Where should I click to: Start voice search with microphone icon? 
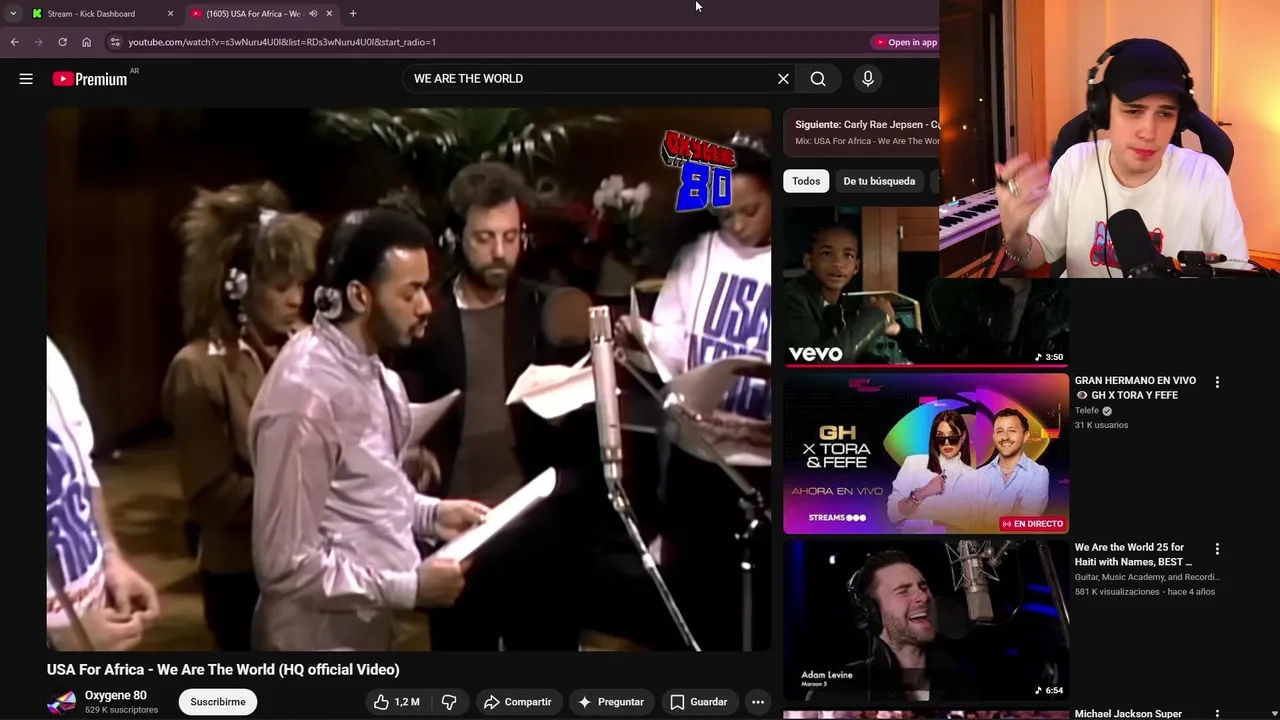(x=868, y=79)
